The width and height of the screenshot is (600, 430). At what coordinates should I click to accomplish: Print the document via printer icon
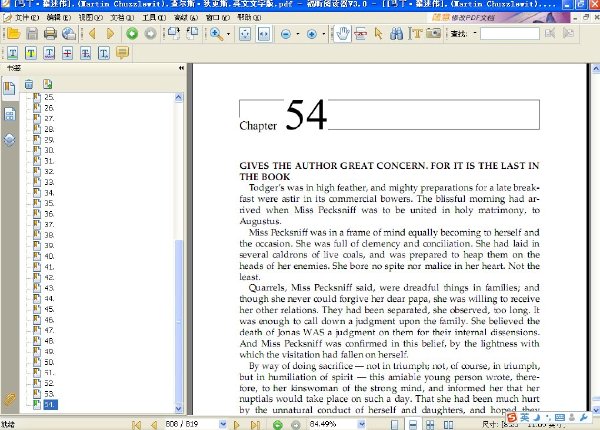coord(50,34)
